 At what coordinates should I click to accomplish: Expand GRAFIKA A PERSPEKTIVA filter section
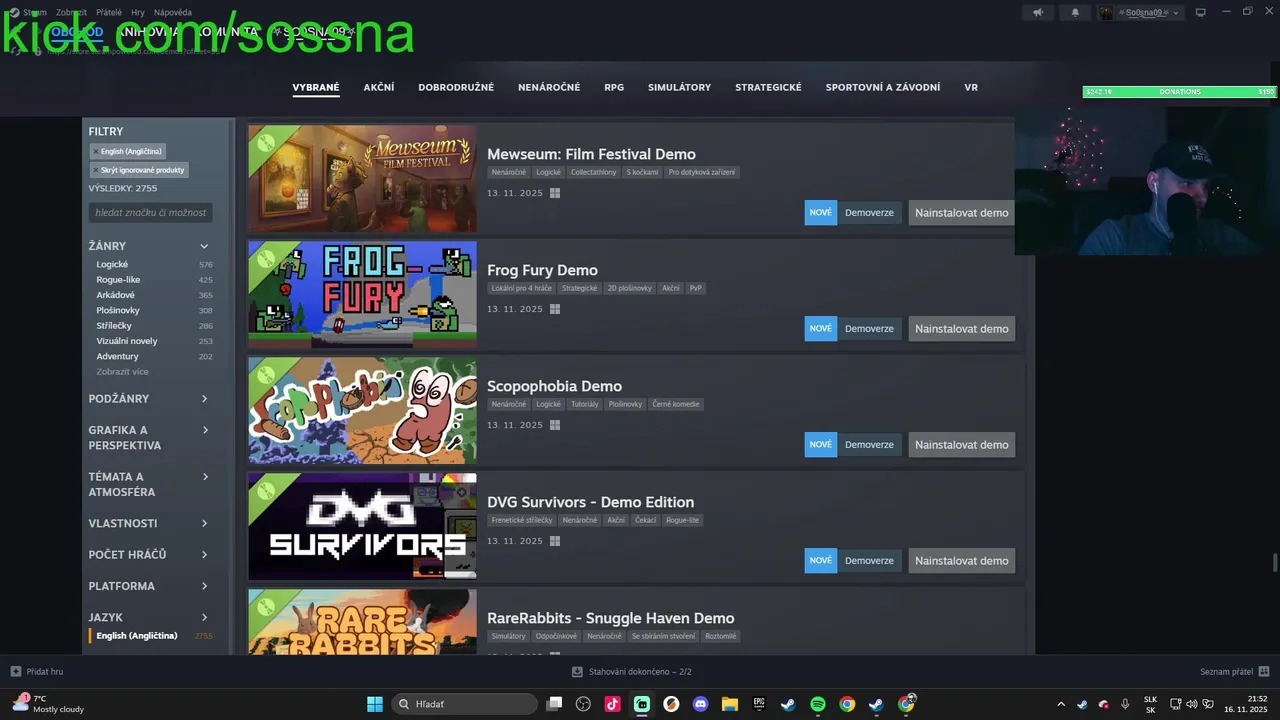pyautogui.click(x=150, y=437)
